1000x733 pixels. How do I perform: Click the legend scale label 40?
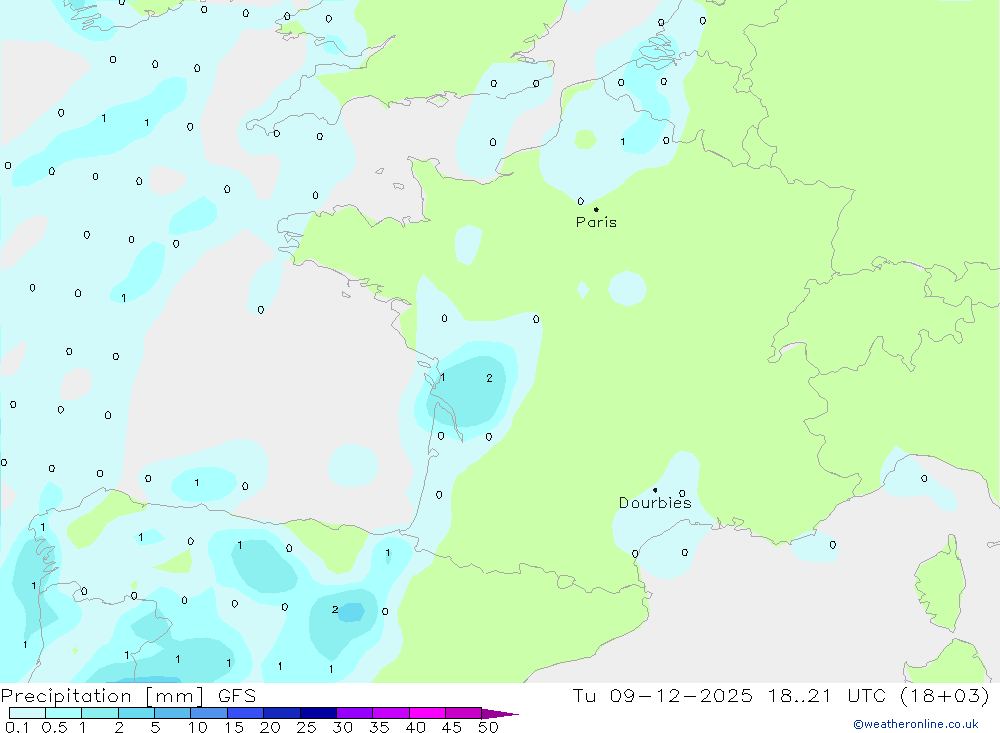(416, 727)
